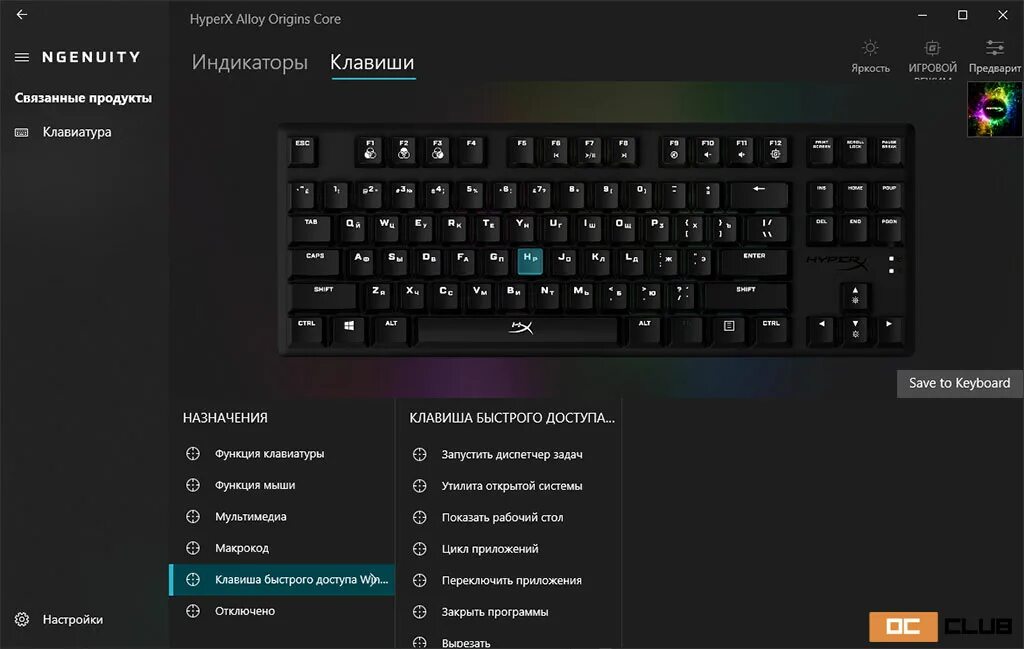This screenshot has height=649, width=1024.
Task: Click the RGB preset preview thumbnail
Action: [x=995, y=109]
